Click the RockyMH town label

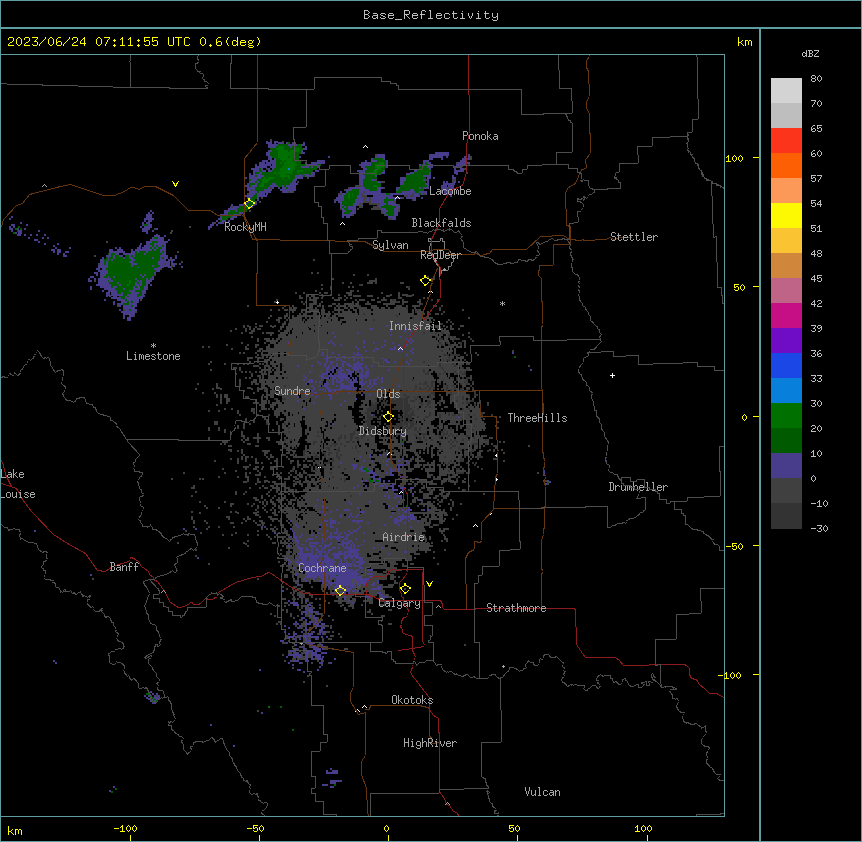(245, 227)
